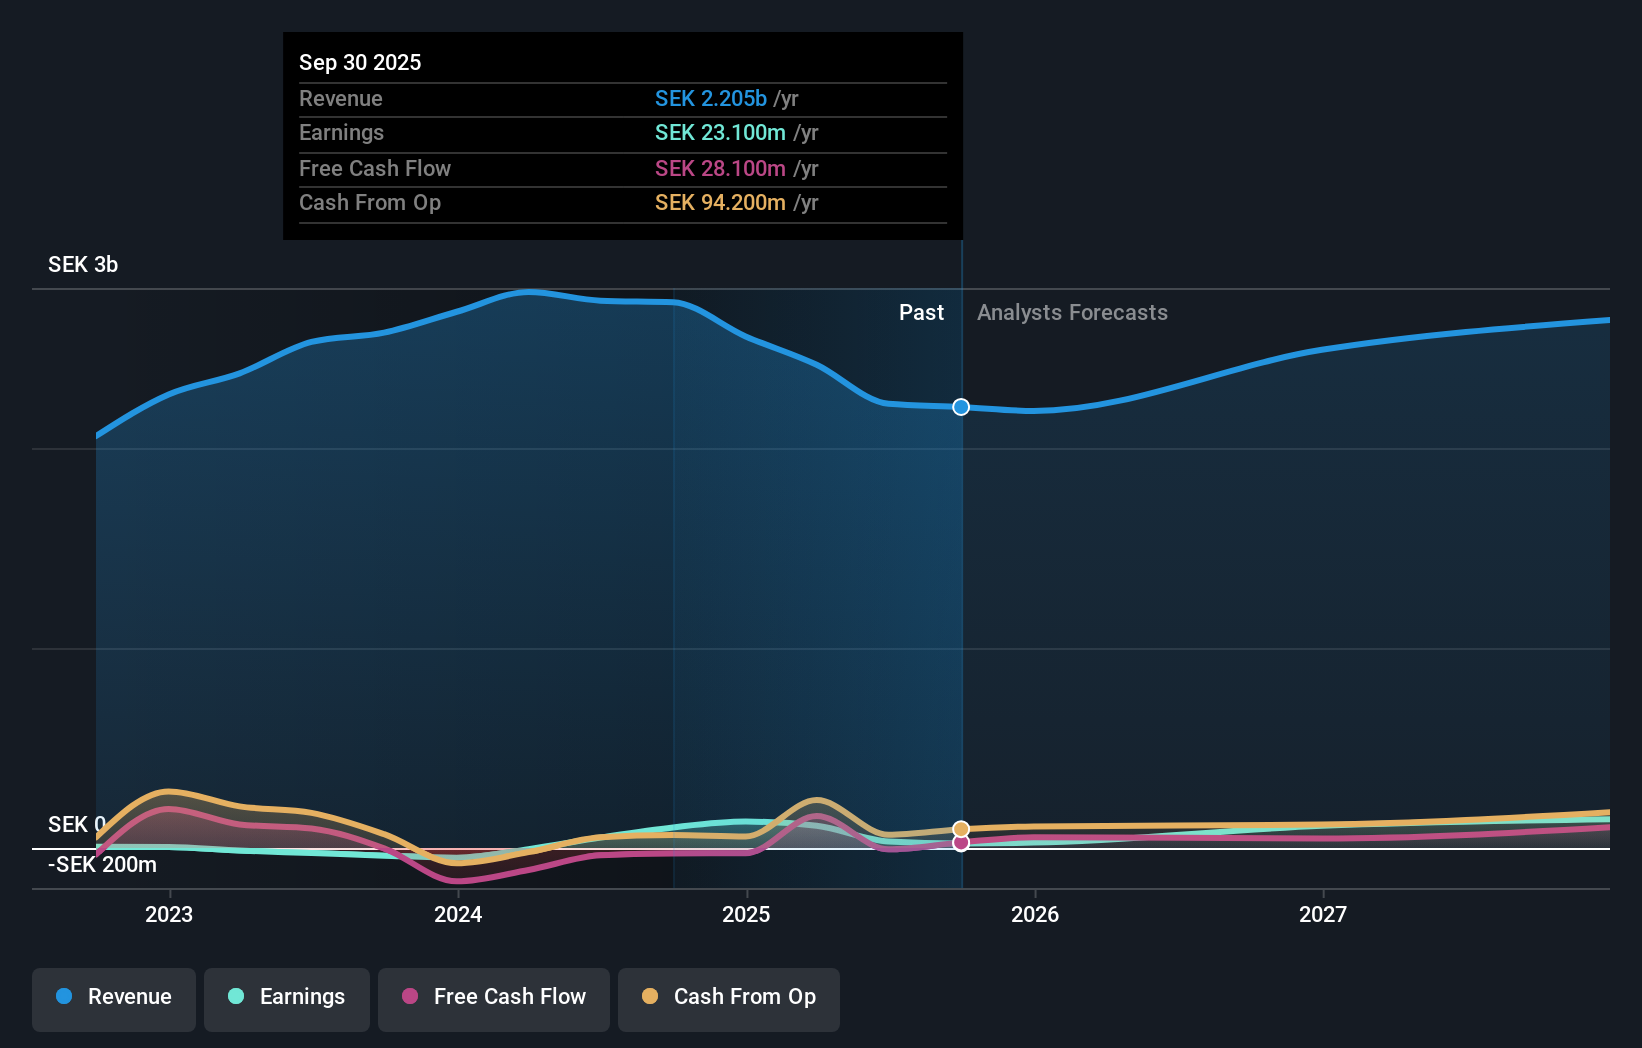This screenshot has height=1048, width=1642.
Task: Click the highlighted revenue data point circle
Action: tap(961, 407)
